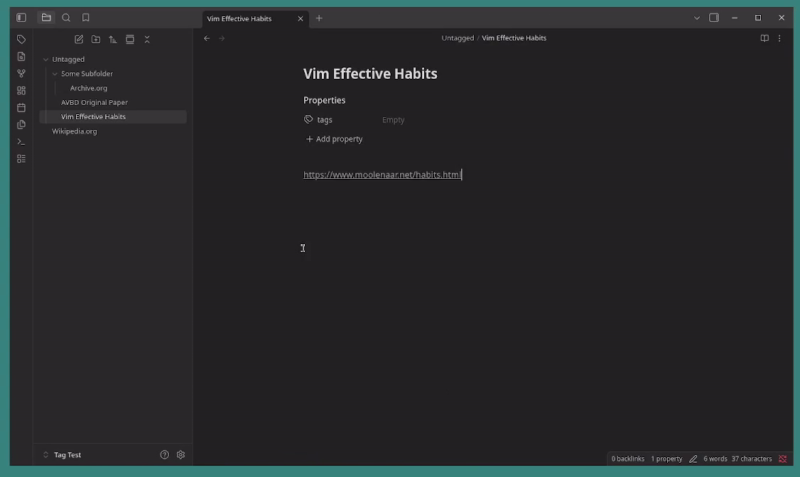
Task: Switch to Vim Effective Habits tab
Action: click(239, 18)
